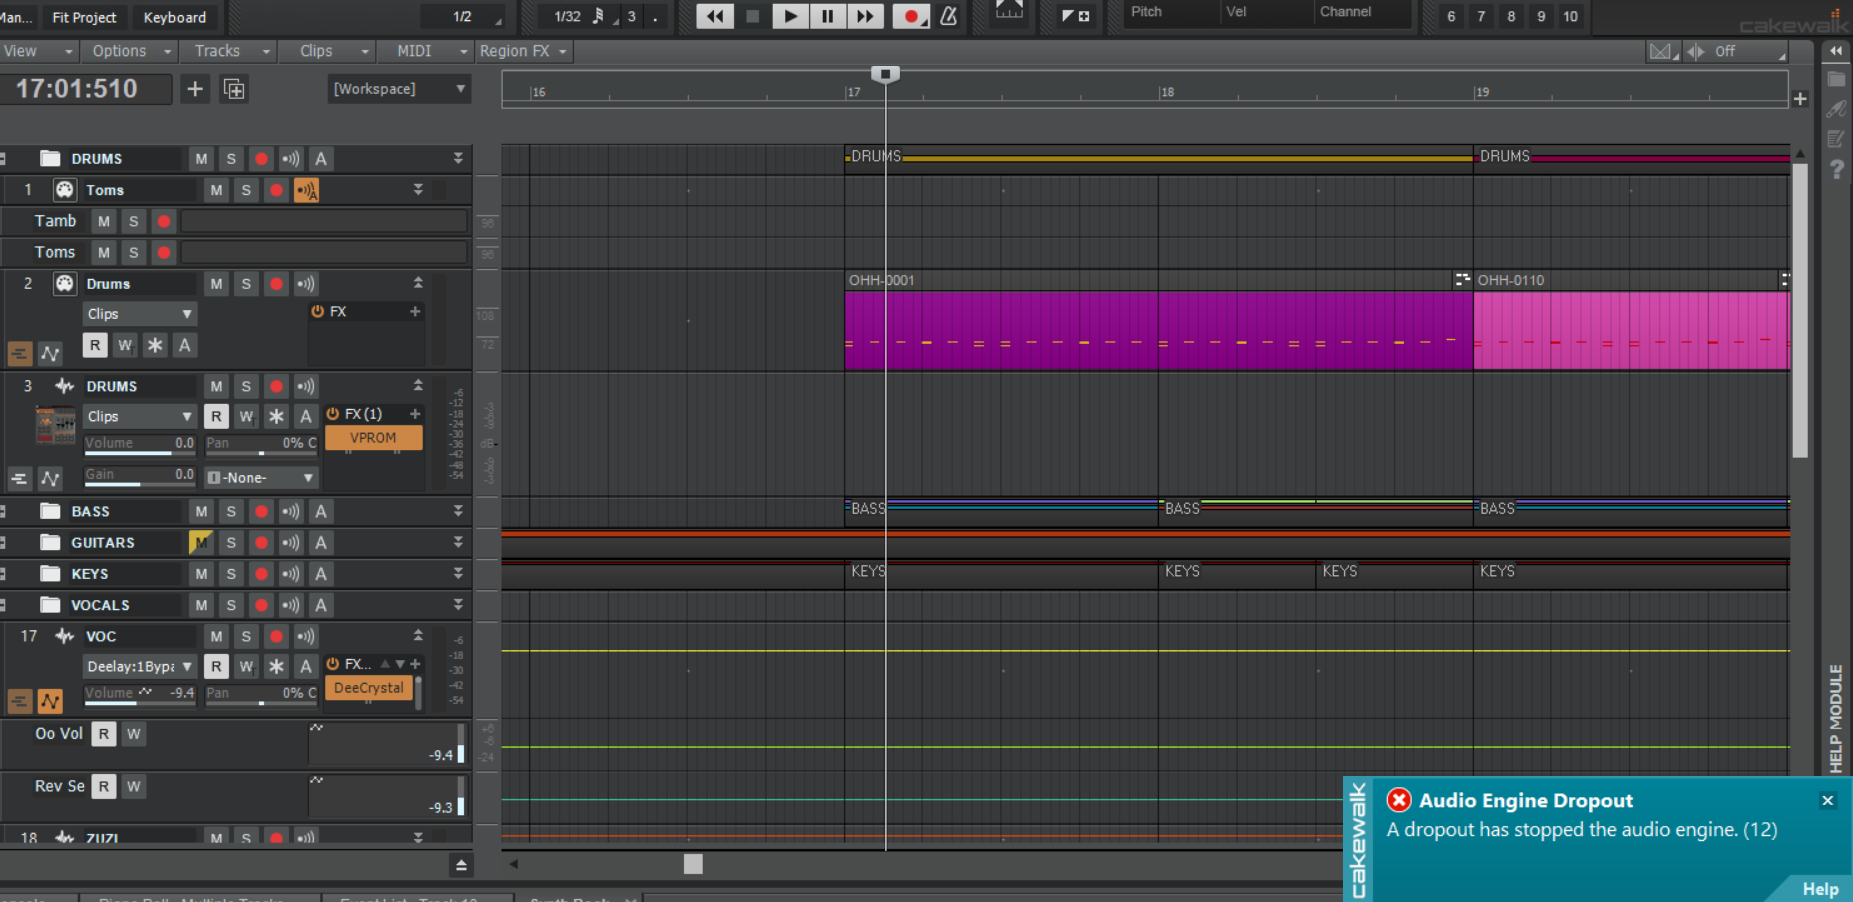Click the Keyboard button
The height and width of the screenshot is (902, 1853).
(175, 17)
